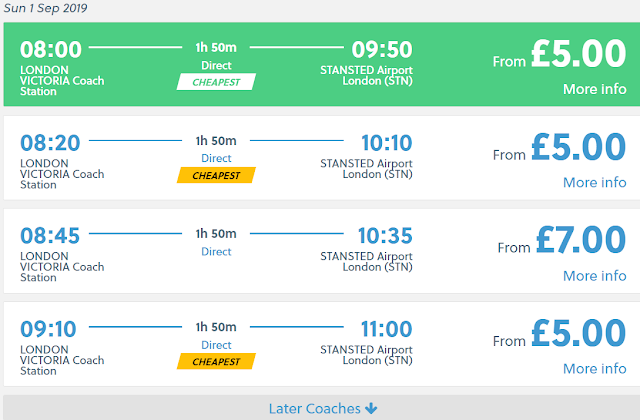Click the white CHEAPEST badge on 08:00 coach
This screenshot has height=420, width=640.
click(x=216, y=82)
